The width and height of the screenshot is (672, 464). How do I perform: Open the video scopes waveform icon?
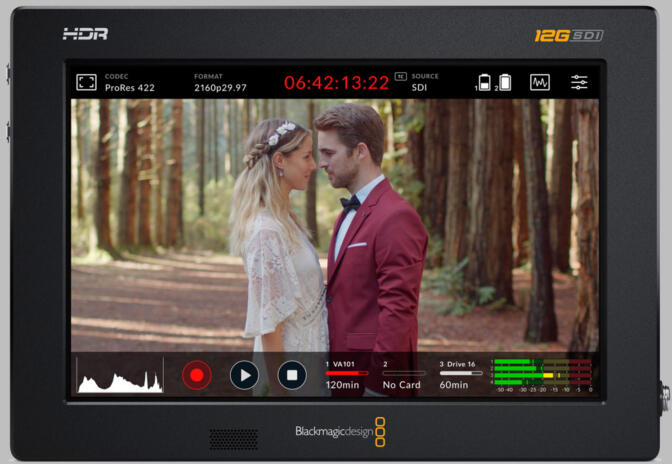click(540, 82)
